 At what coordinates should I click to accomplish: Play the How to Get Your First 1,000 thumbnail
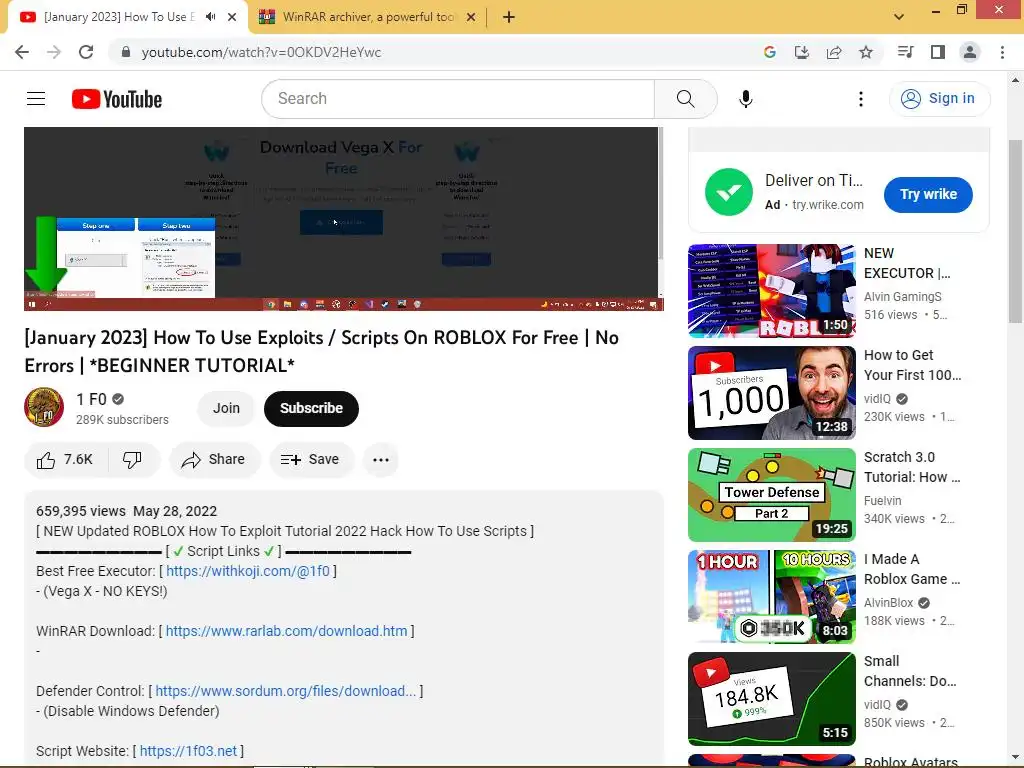772,392
